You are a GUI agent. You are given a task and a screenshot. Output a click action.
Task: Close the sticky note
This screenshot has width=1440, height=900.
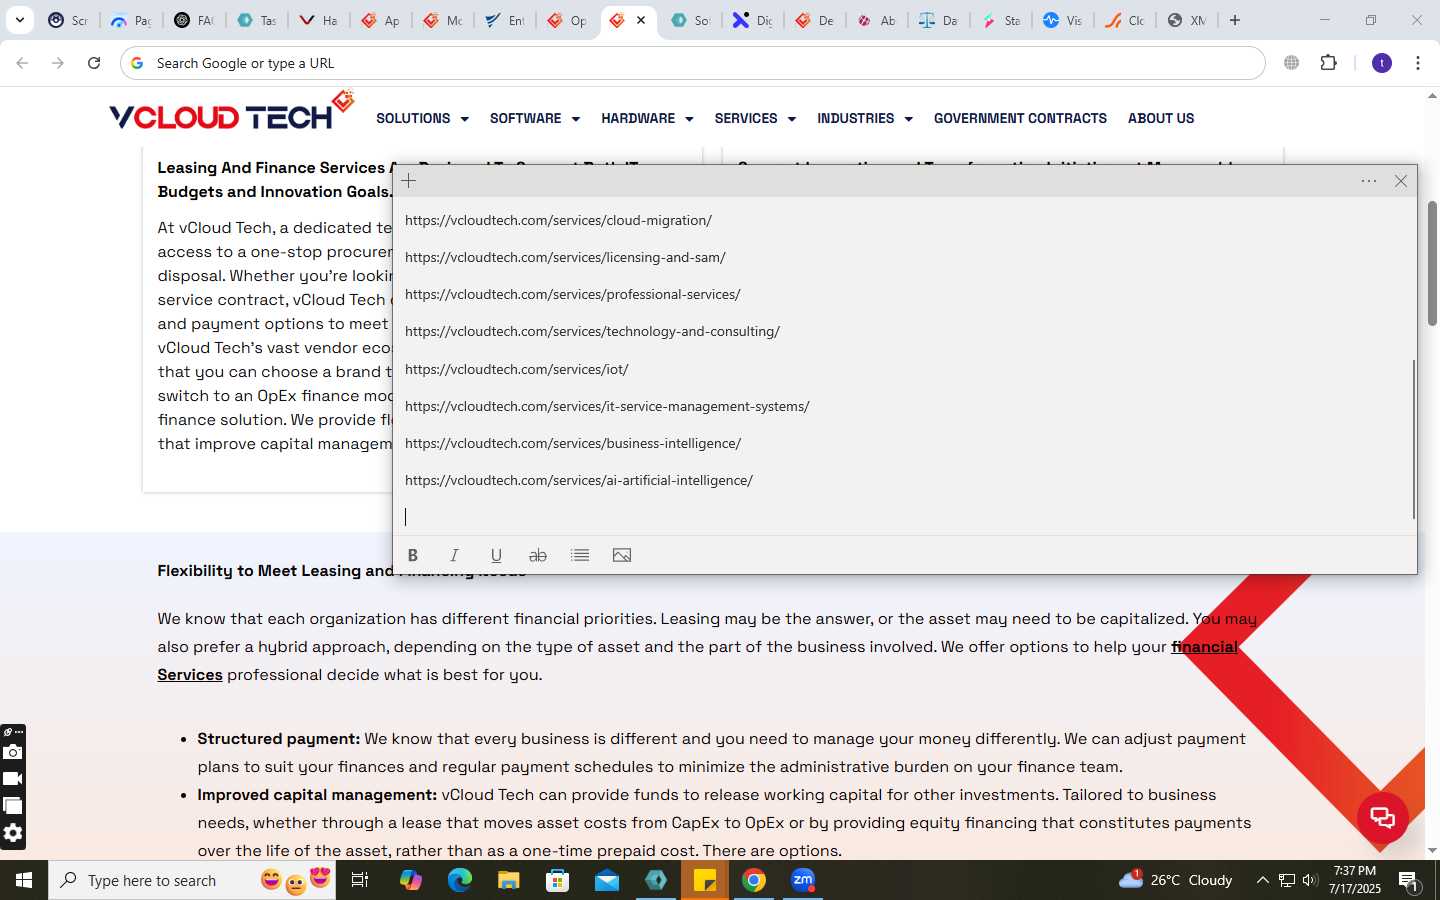1401,181
